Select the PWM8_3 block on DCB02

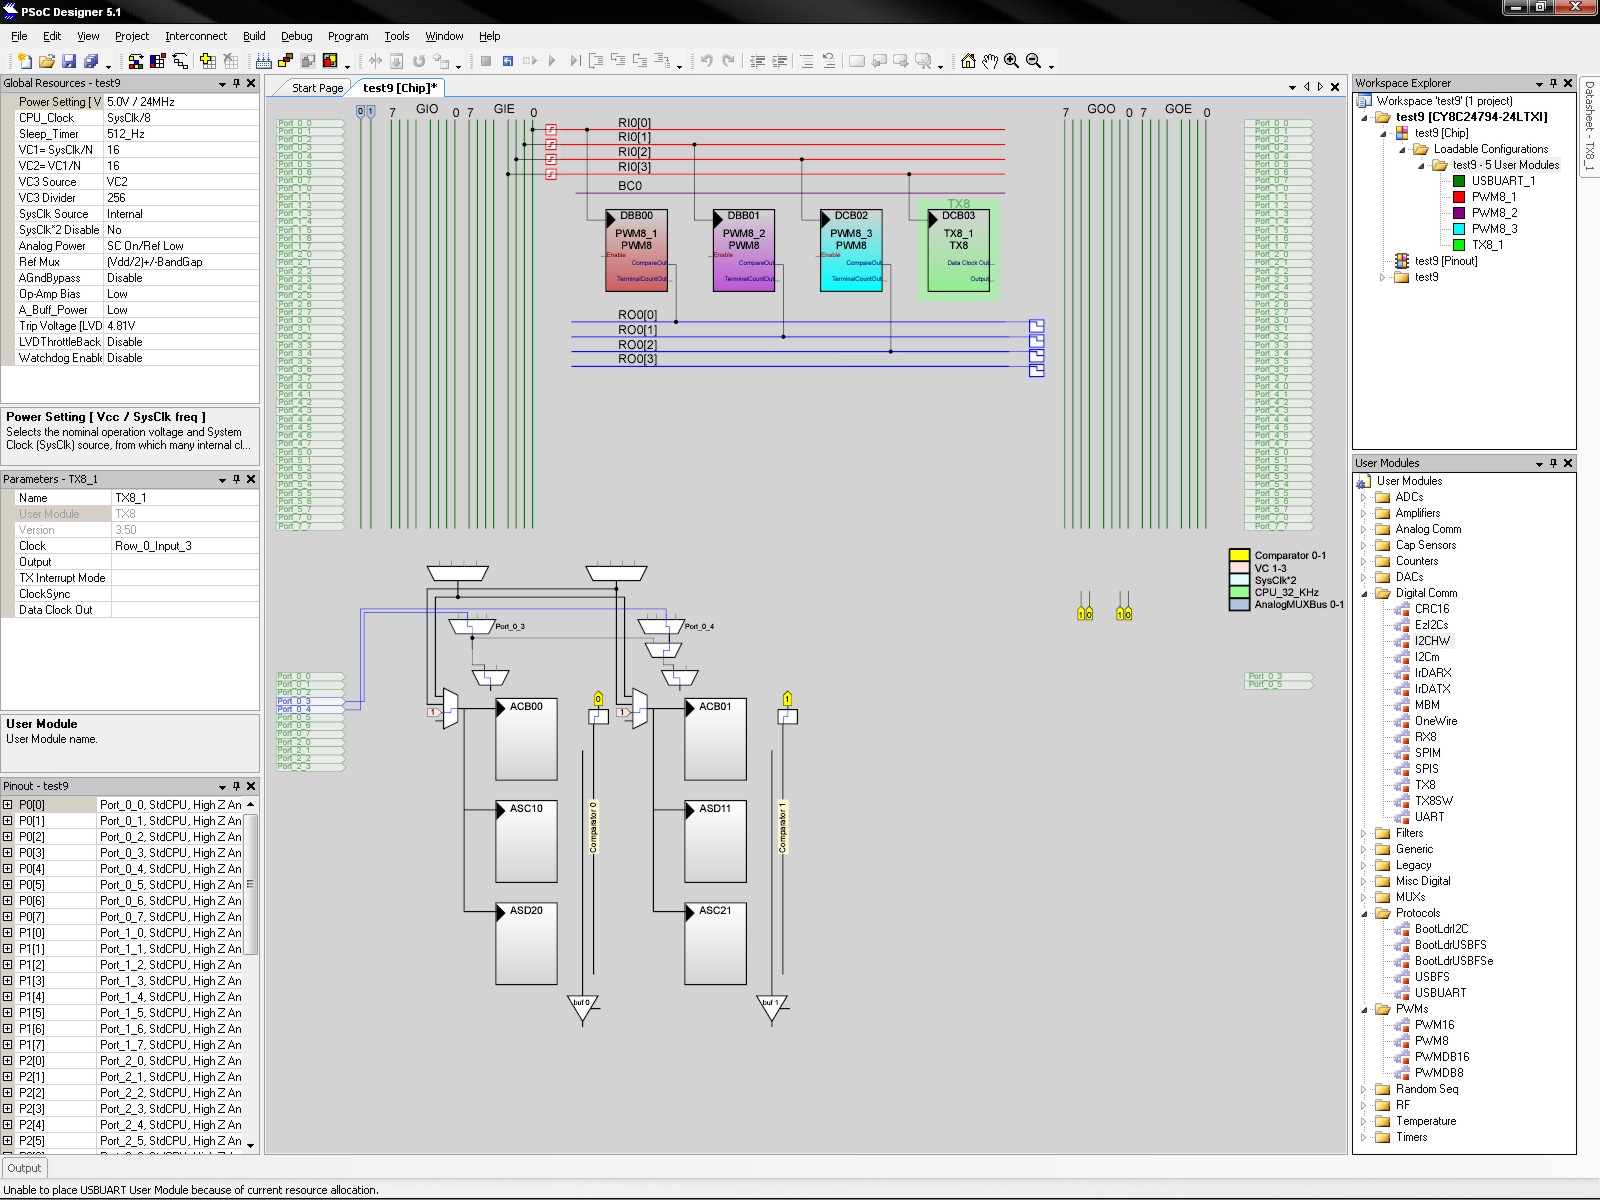pyautogui.click(x=851, y=250)
